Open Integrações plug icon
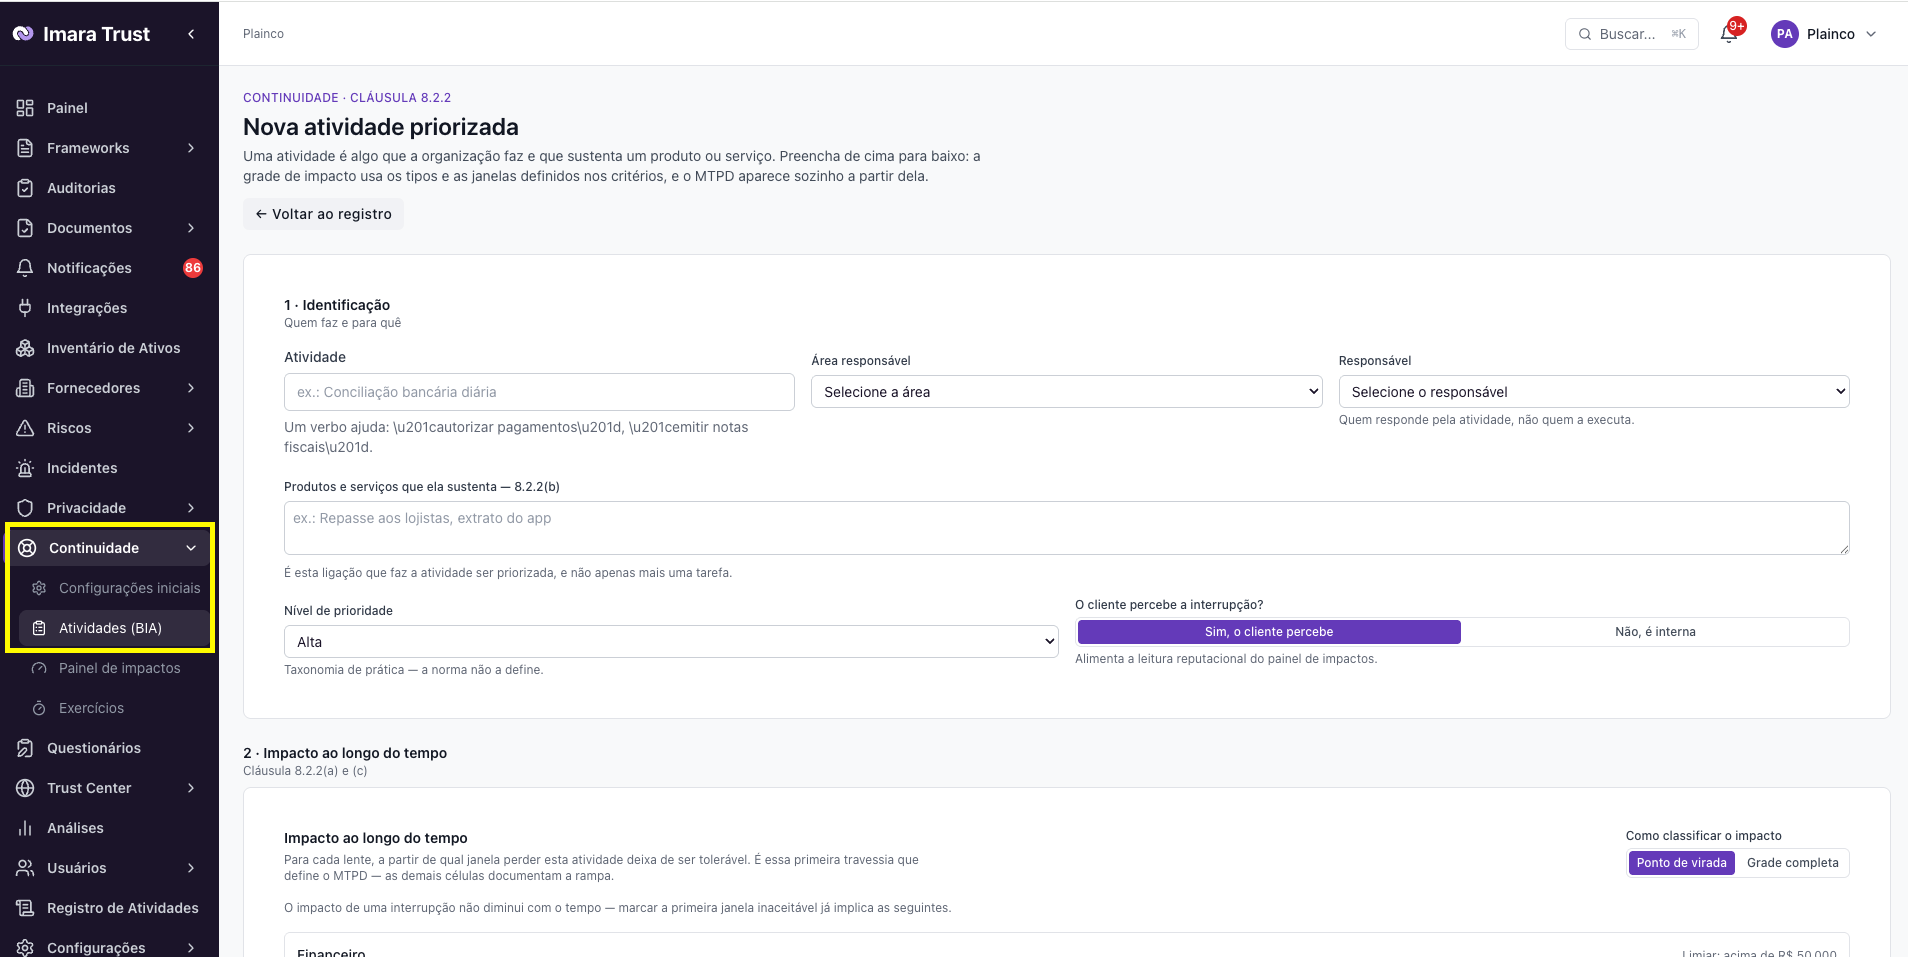 point(25,308)
